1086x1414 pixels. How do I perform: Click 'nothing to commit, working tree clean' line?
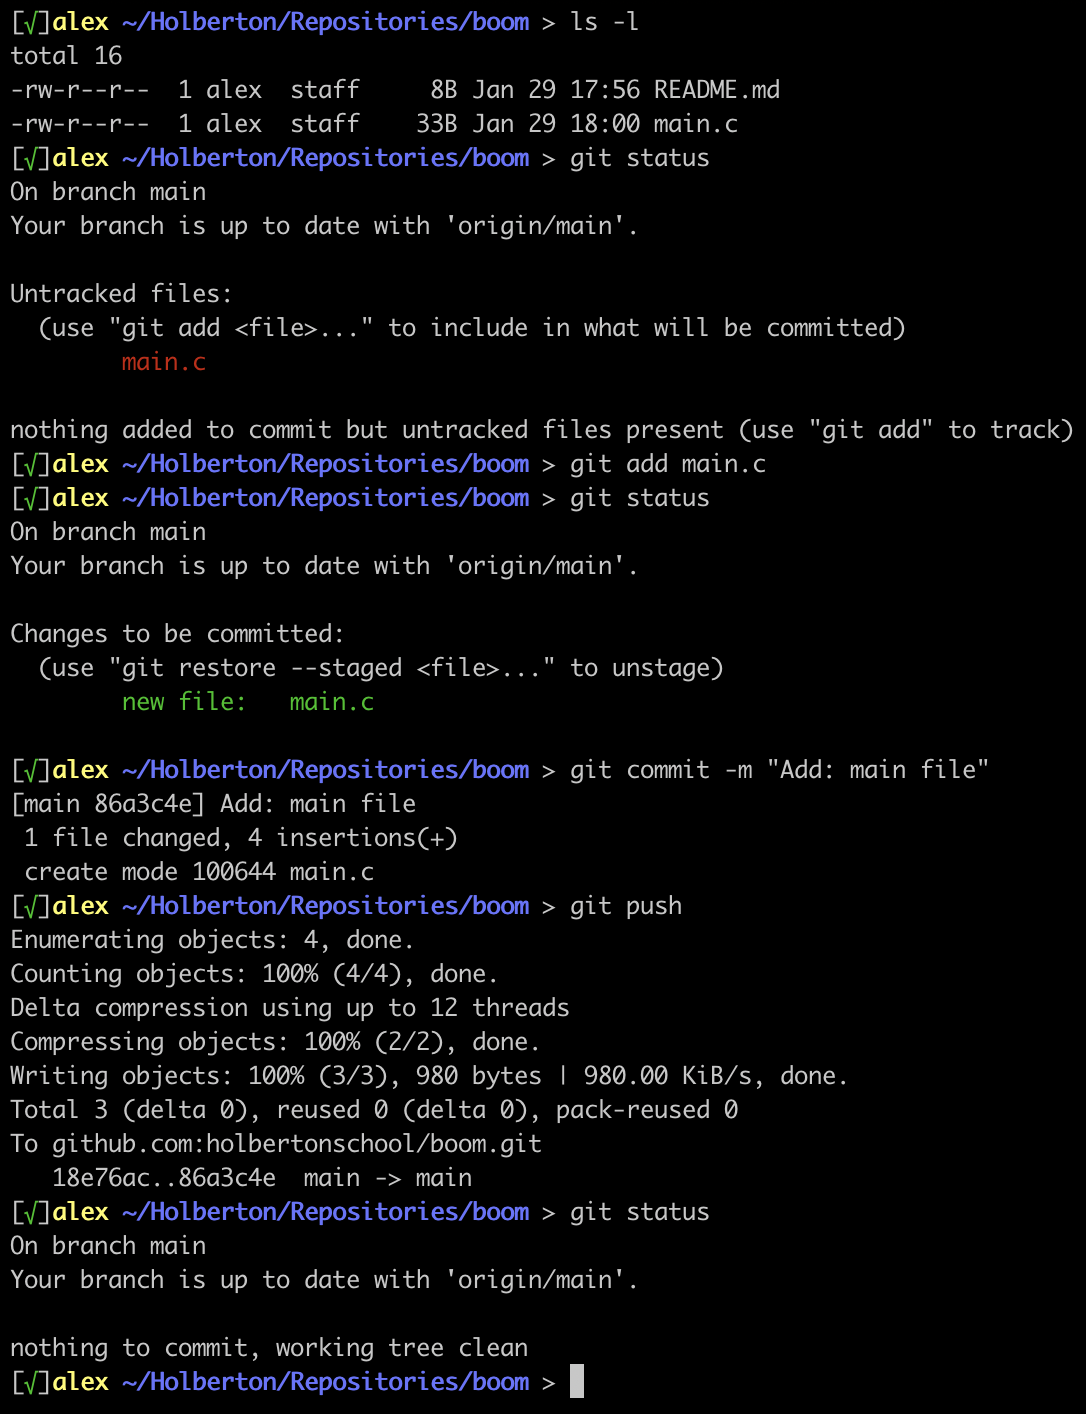click(269, 1348)
